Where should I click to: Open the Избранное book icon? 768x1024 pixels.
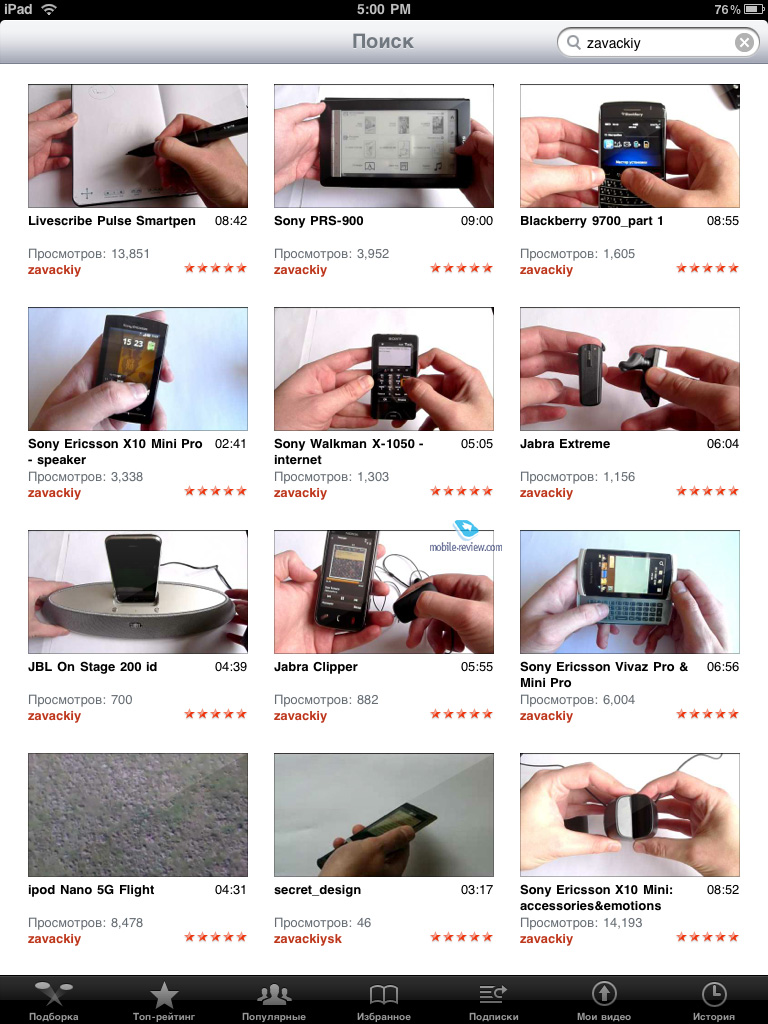pos(384,995)
